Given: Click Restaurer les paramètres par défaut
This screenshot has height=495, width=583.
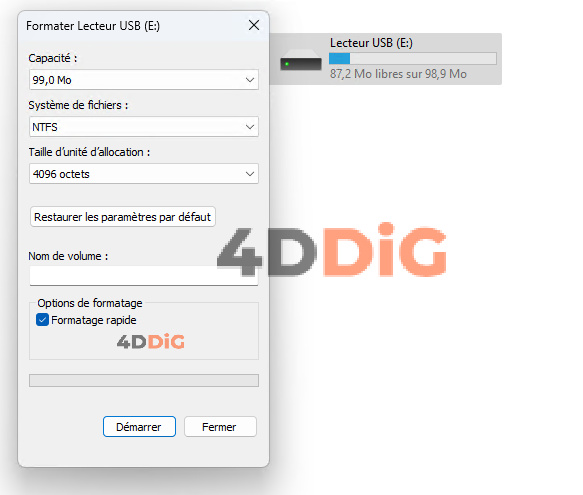Looking at the screenshot, I should tap(123, 217).
